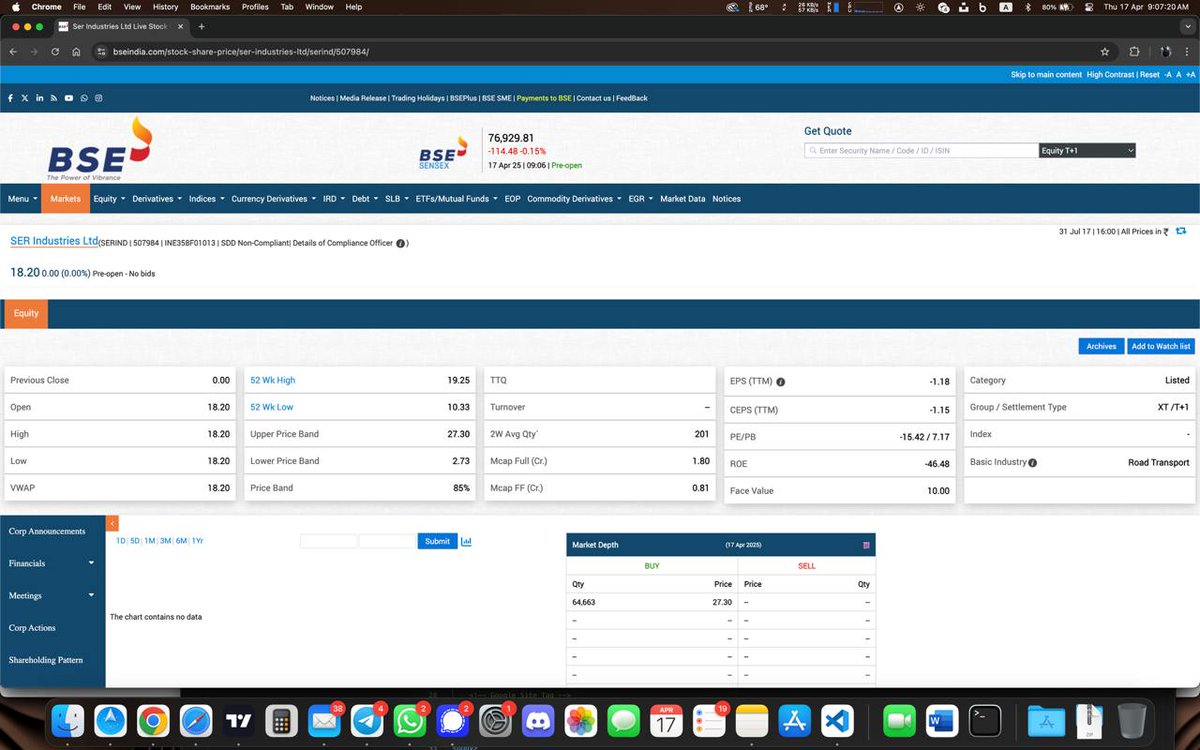Open TradingView from the Dock
This screenshot has width=1200, height=750.
[x=238, y=720]
